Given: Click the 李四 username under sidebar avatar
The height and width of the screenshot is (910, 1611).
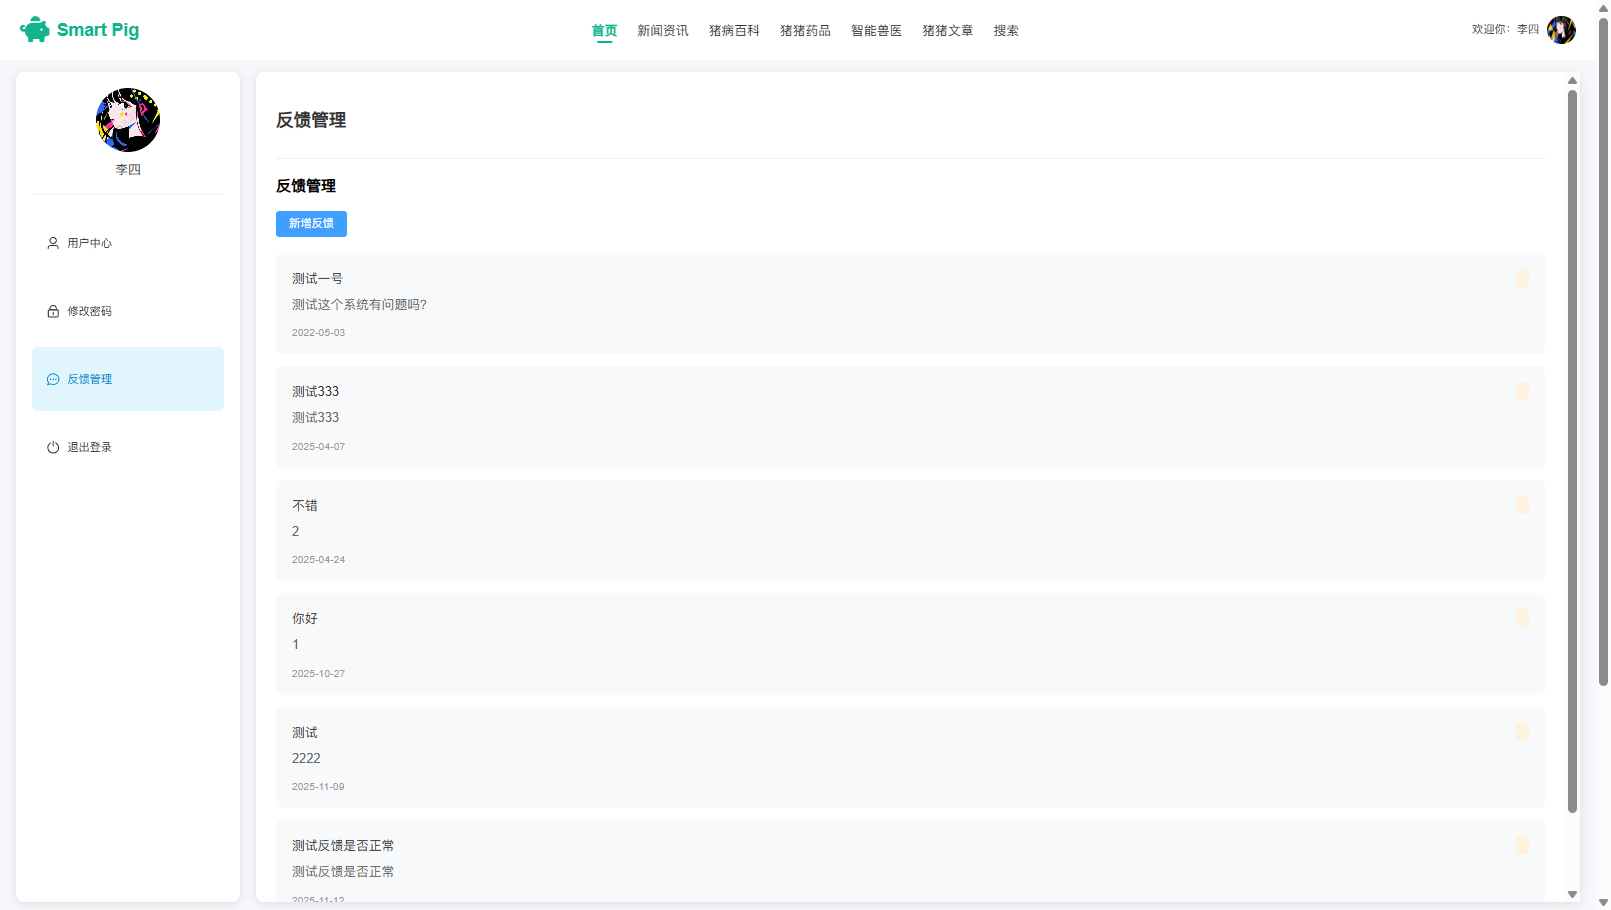Looking at the screenshot, I should (x=128, y=170).
